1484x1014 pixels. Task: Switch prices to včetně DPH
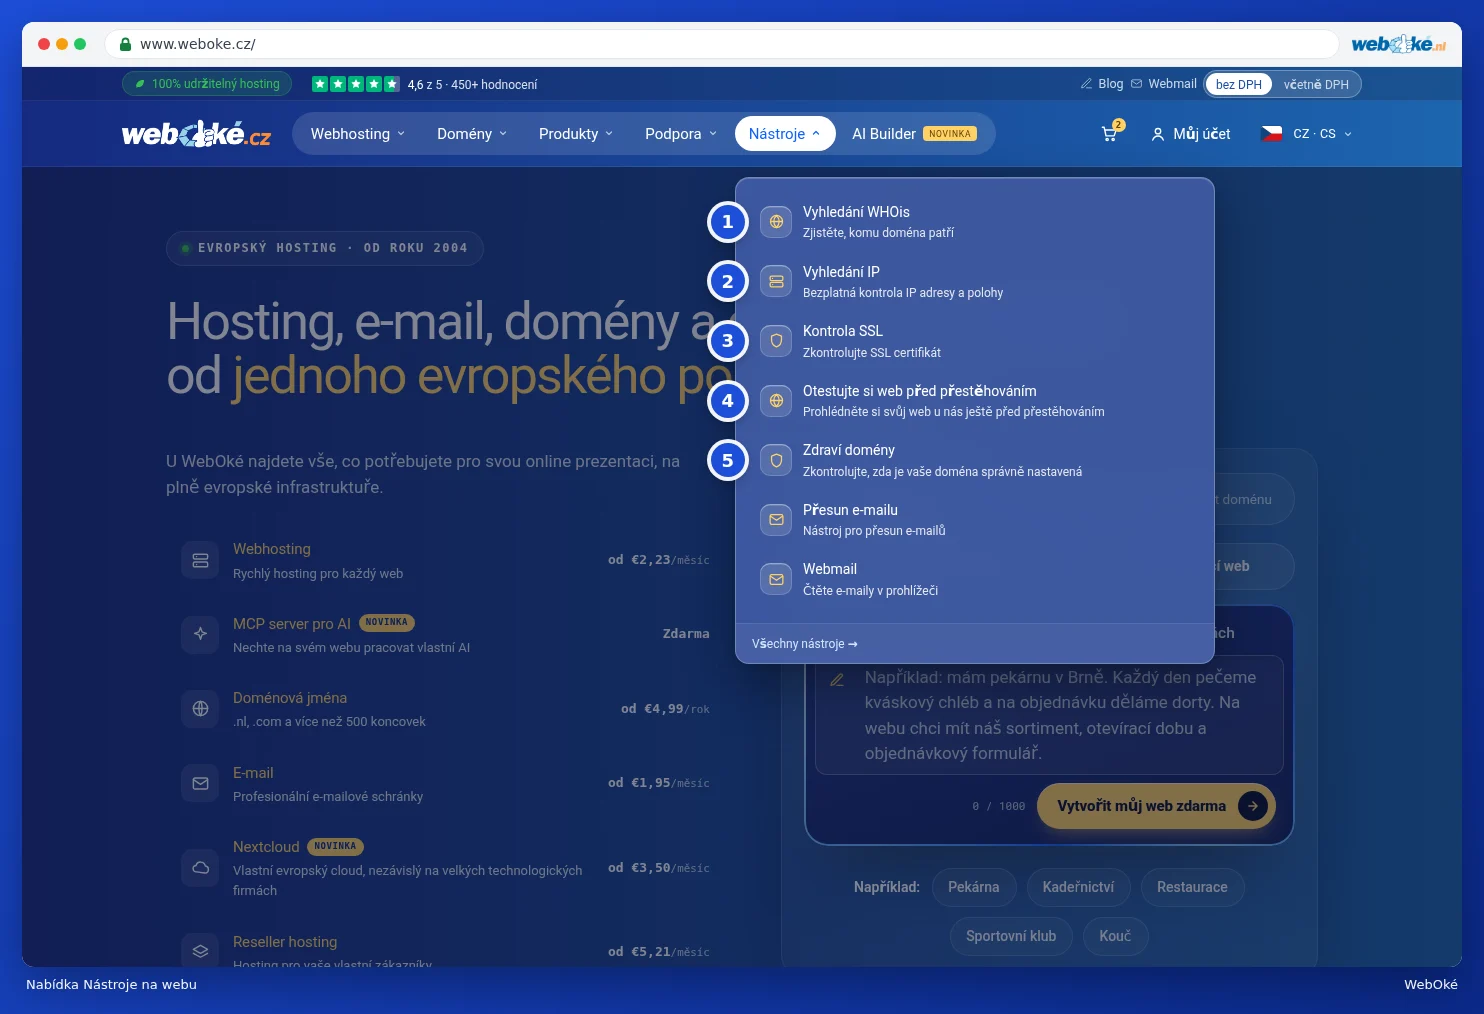click(1316, 84)
